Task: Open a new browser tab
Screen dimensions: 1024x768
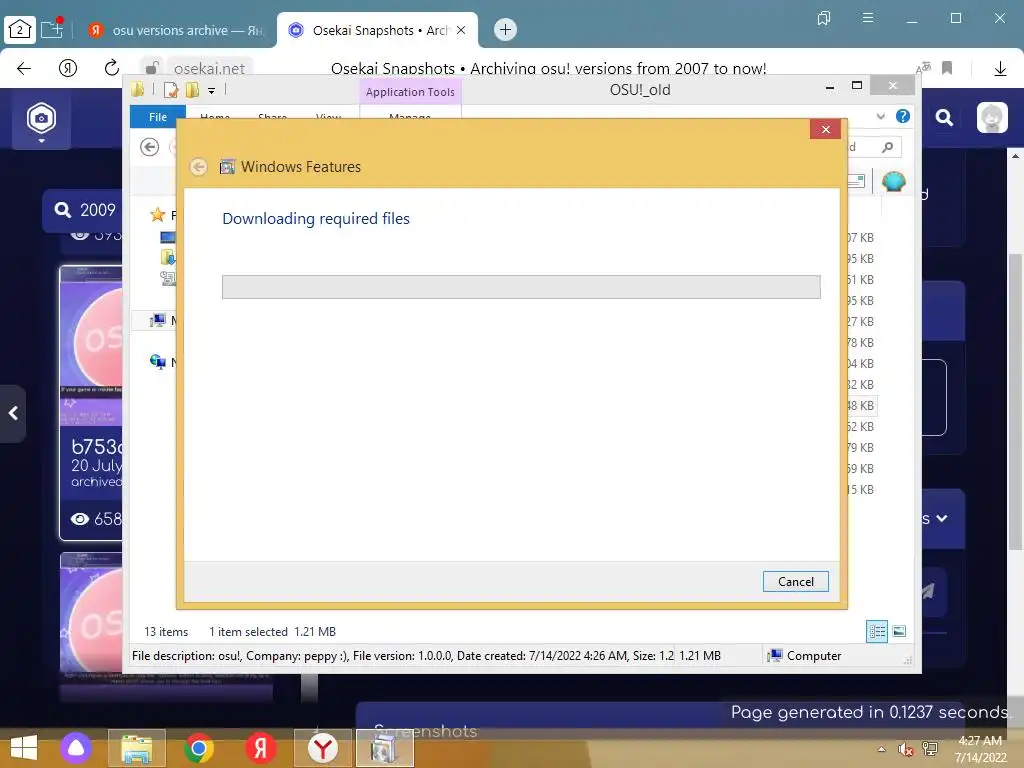Action: coord(505,29)
